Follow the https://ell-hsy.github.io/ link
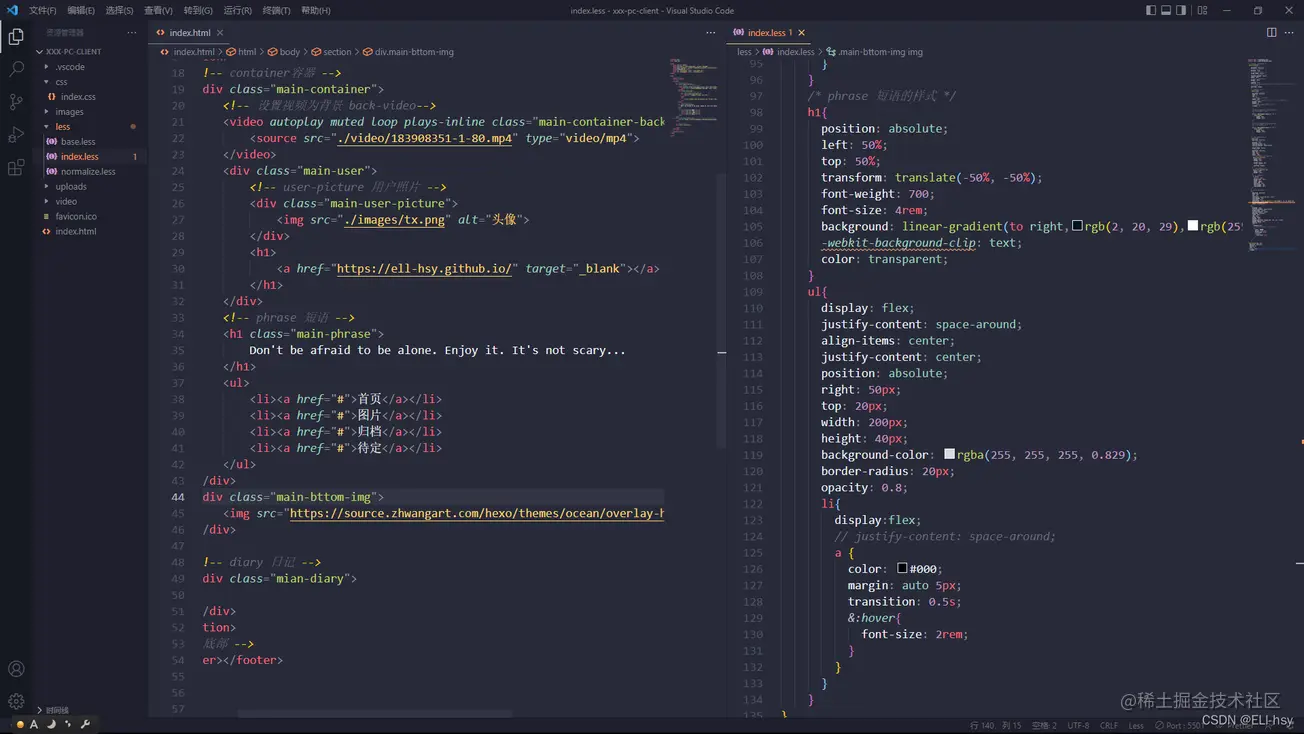1304x734 pixels. point(424,269)
